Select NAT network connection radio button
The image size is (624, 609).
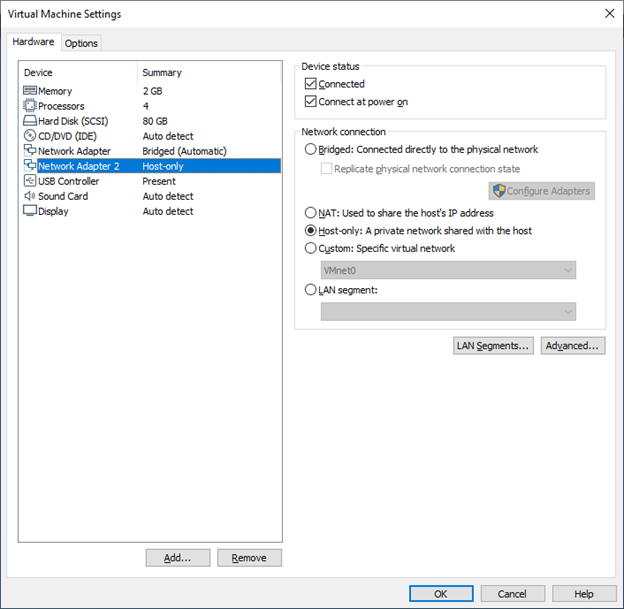[x=311, y=213]
